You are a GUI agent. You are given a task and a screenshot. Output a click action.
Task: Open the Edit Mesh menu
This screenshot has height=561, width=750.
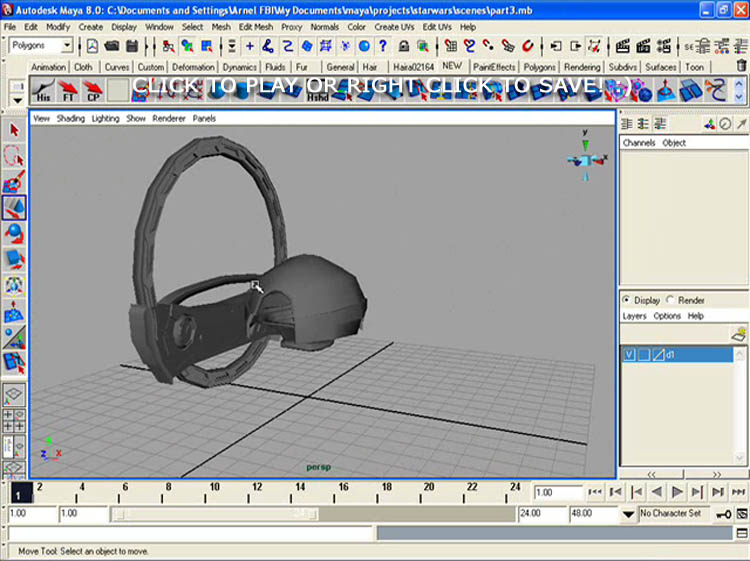click(x=254, y=27)
